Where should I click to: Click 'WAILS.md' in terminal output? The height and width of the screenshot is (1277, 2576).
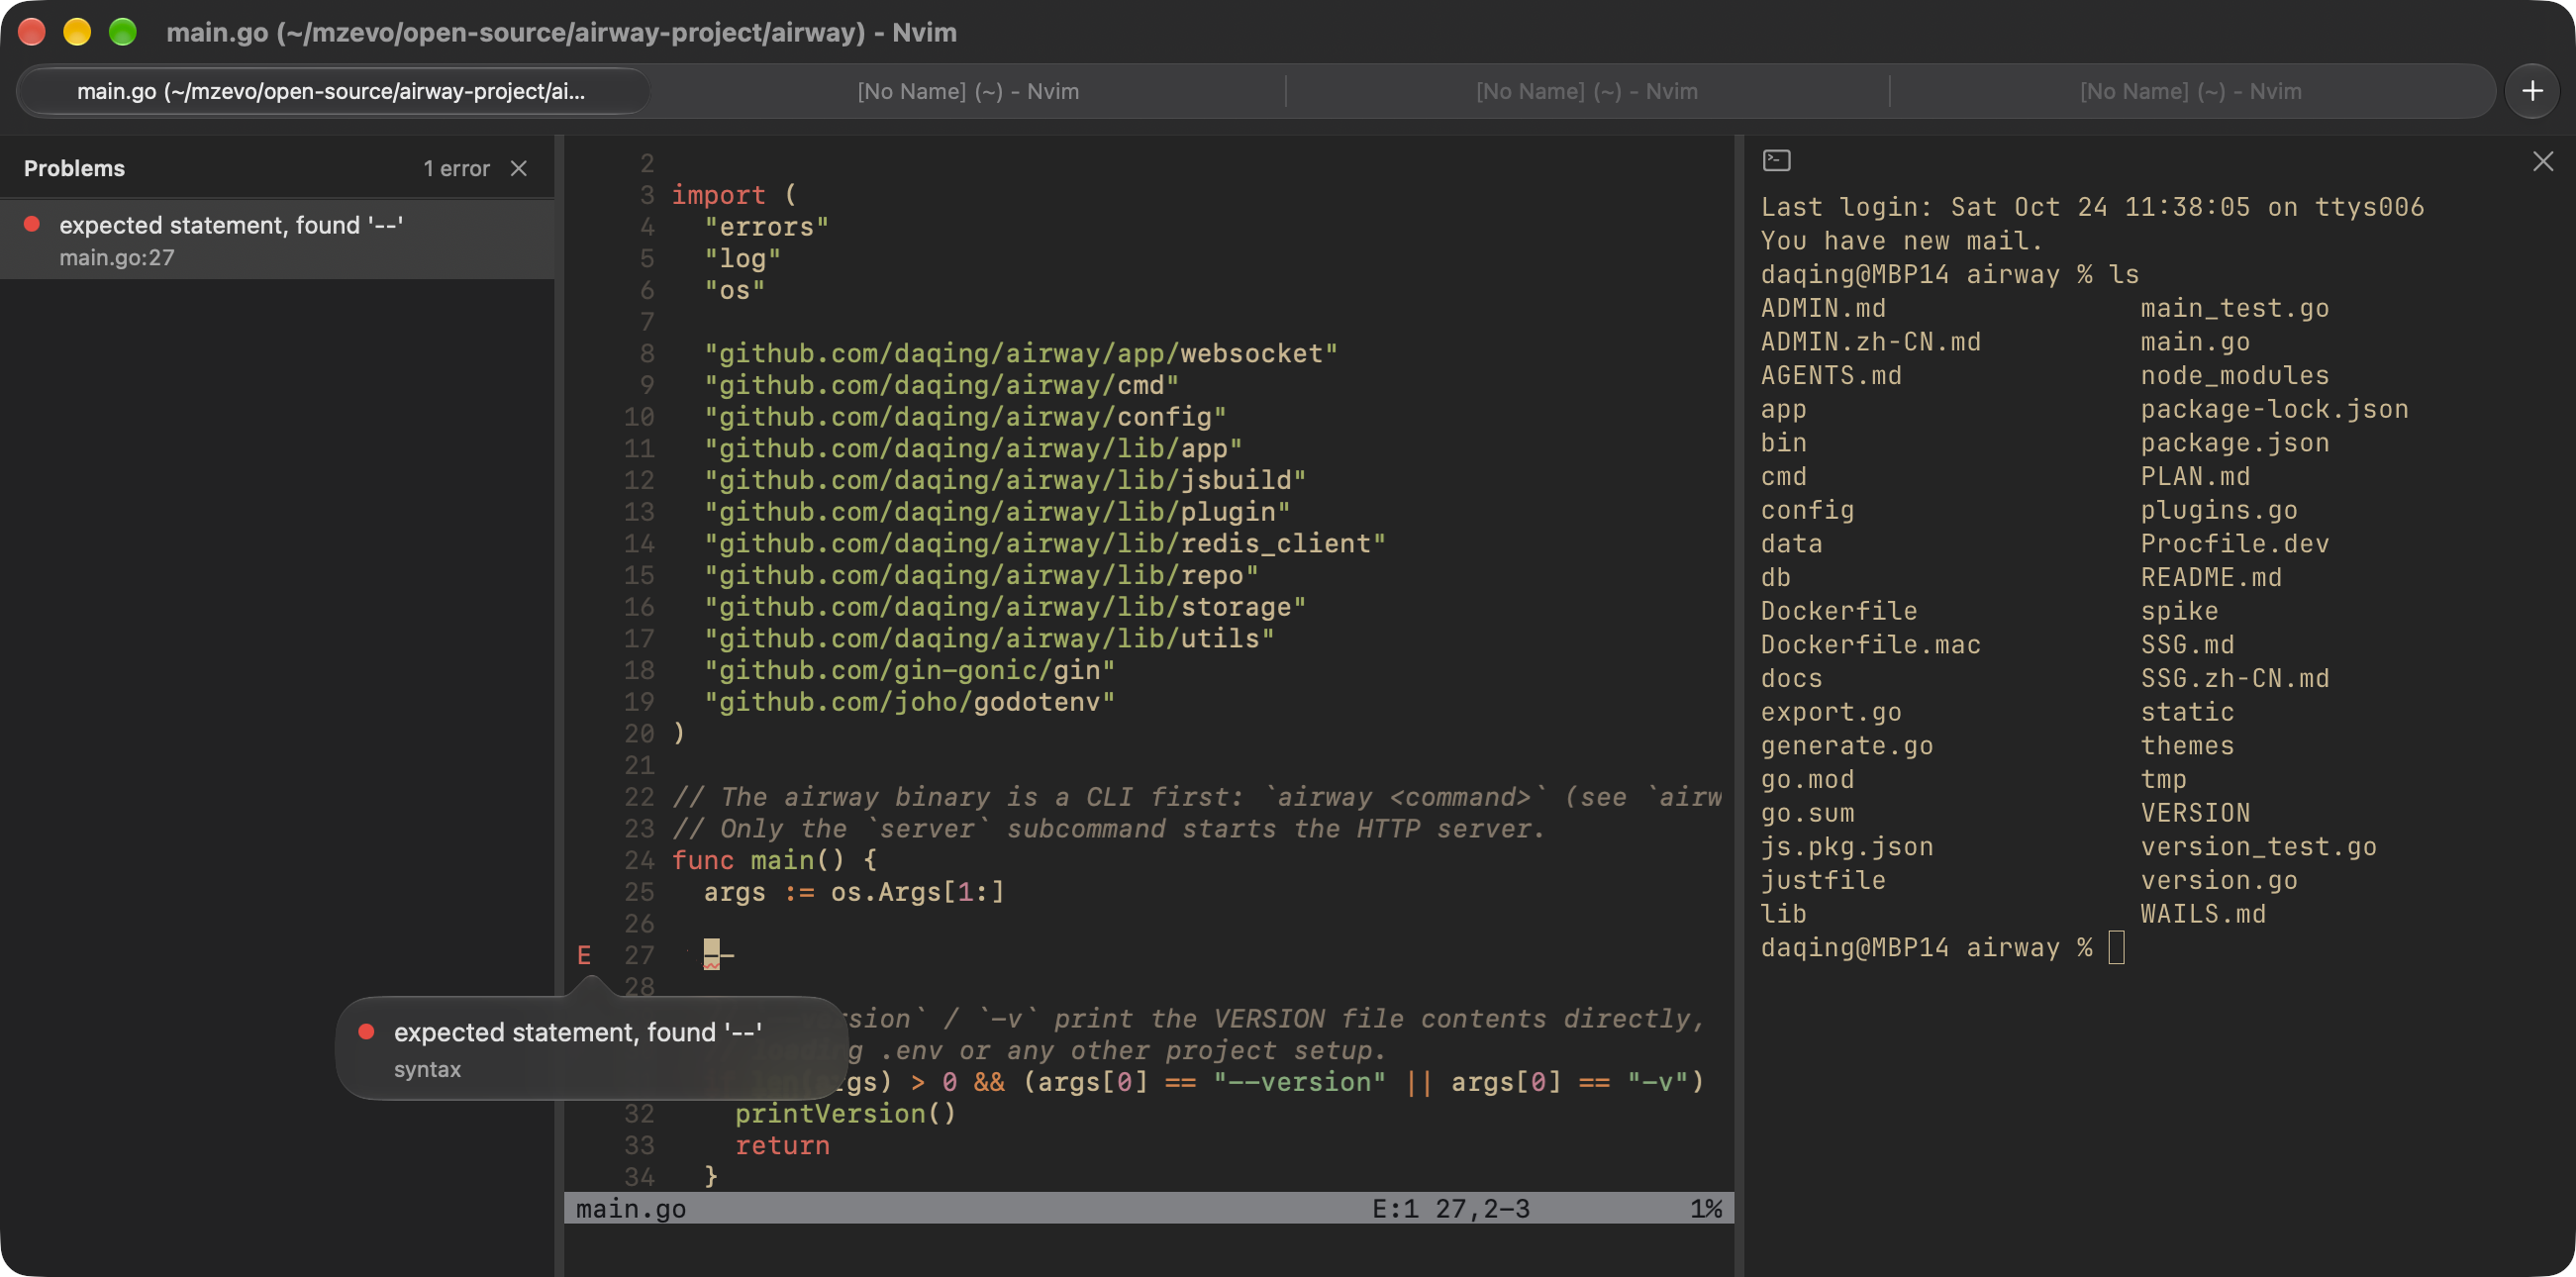2203,914
